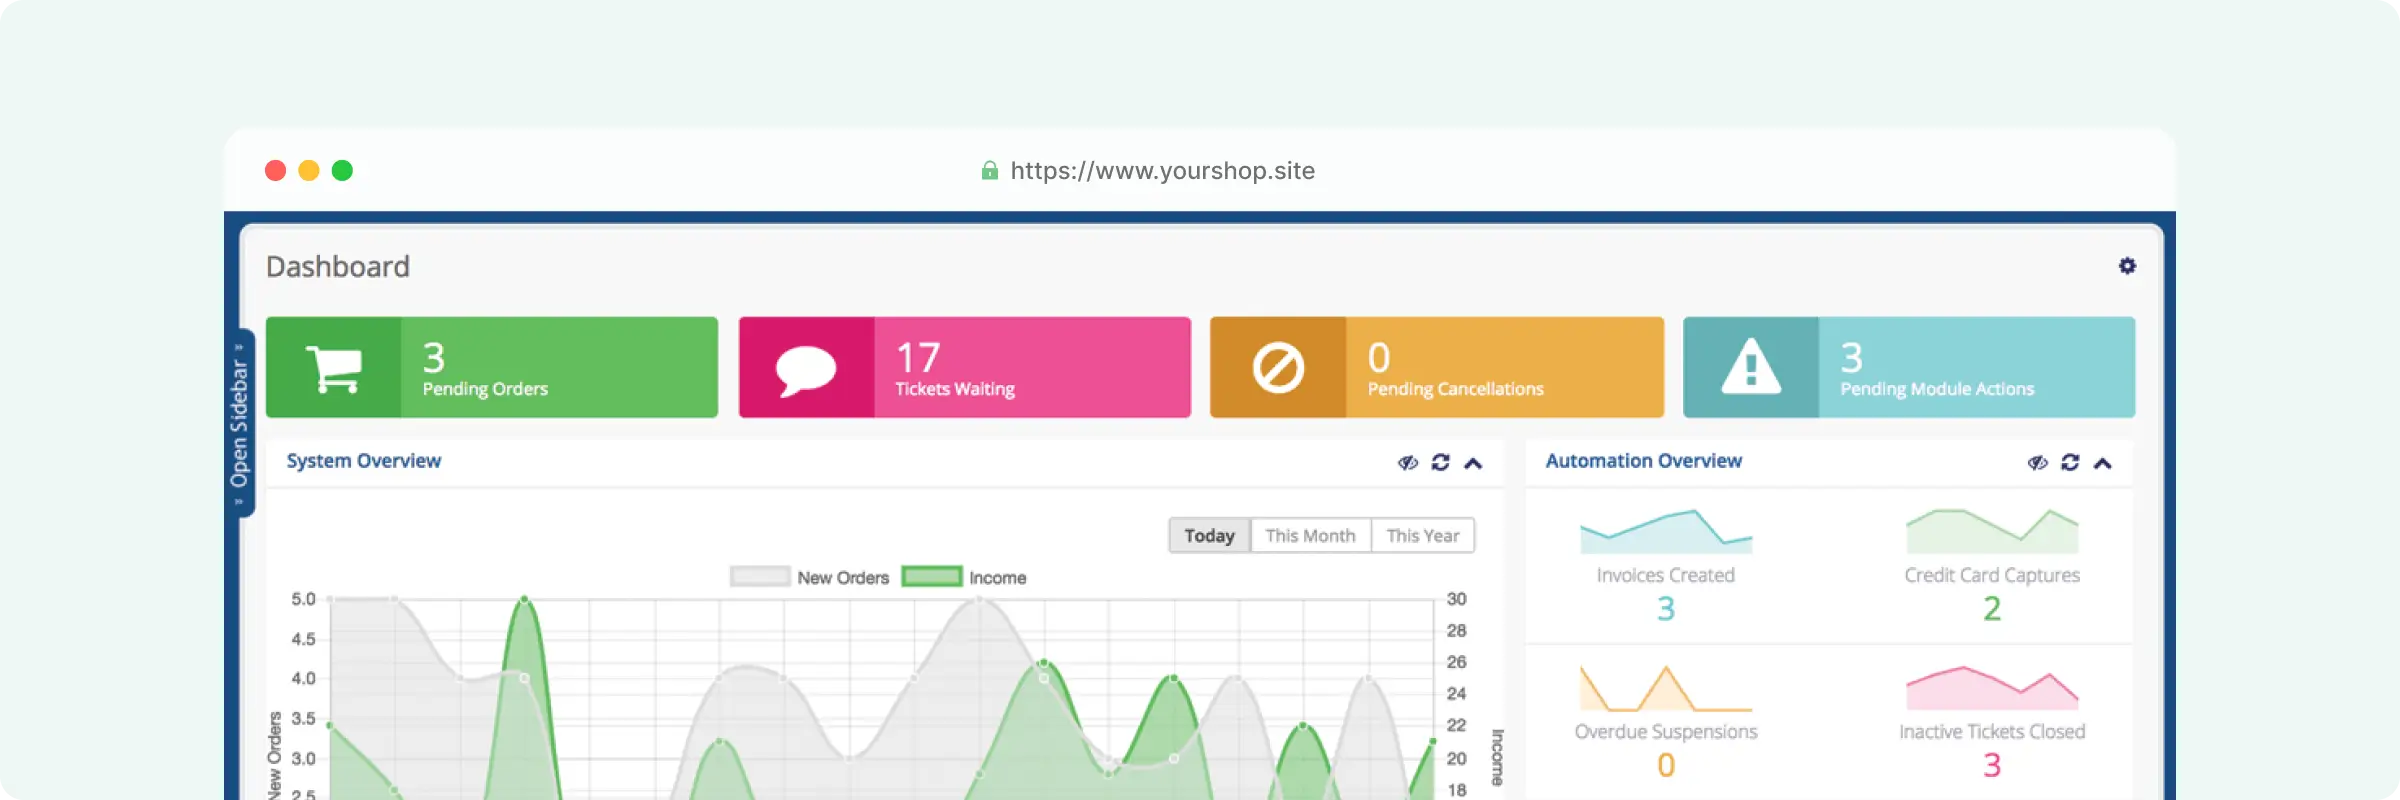Click the browser address bar URL
This screenshot has width=2400, height=800.
1162,171
